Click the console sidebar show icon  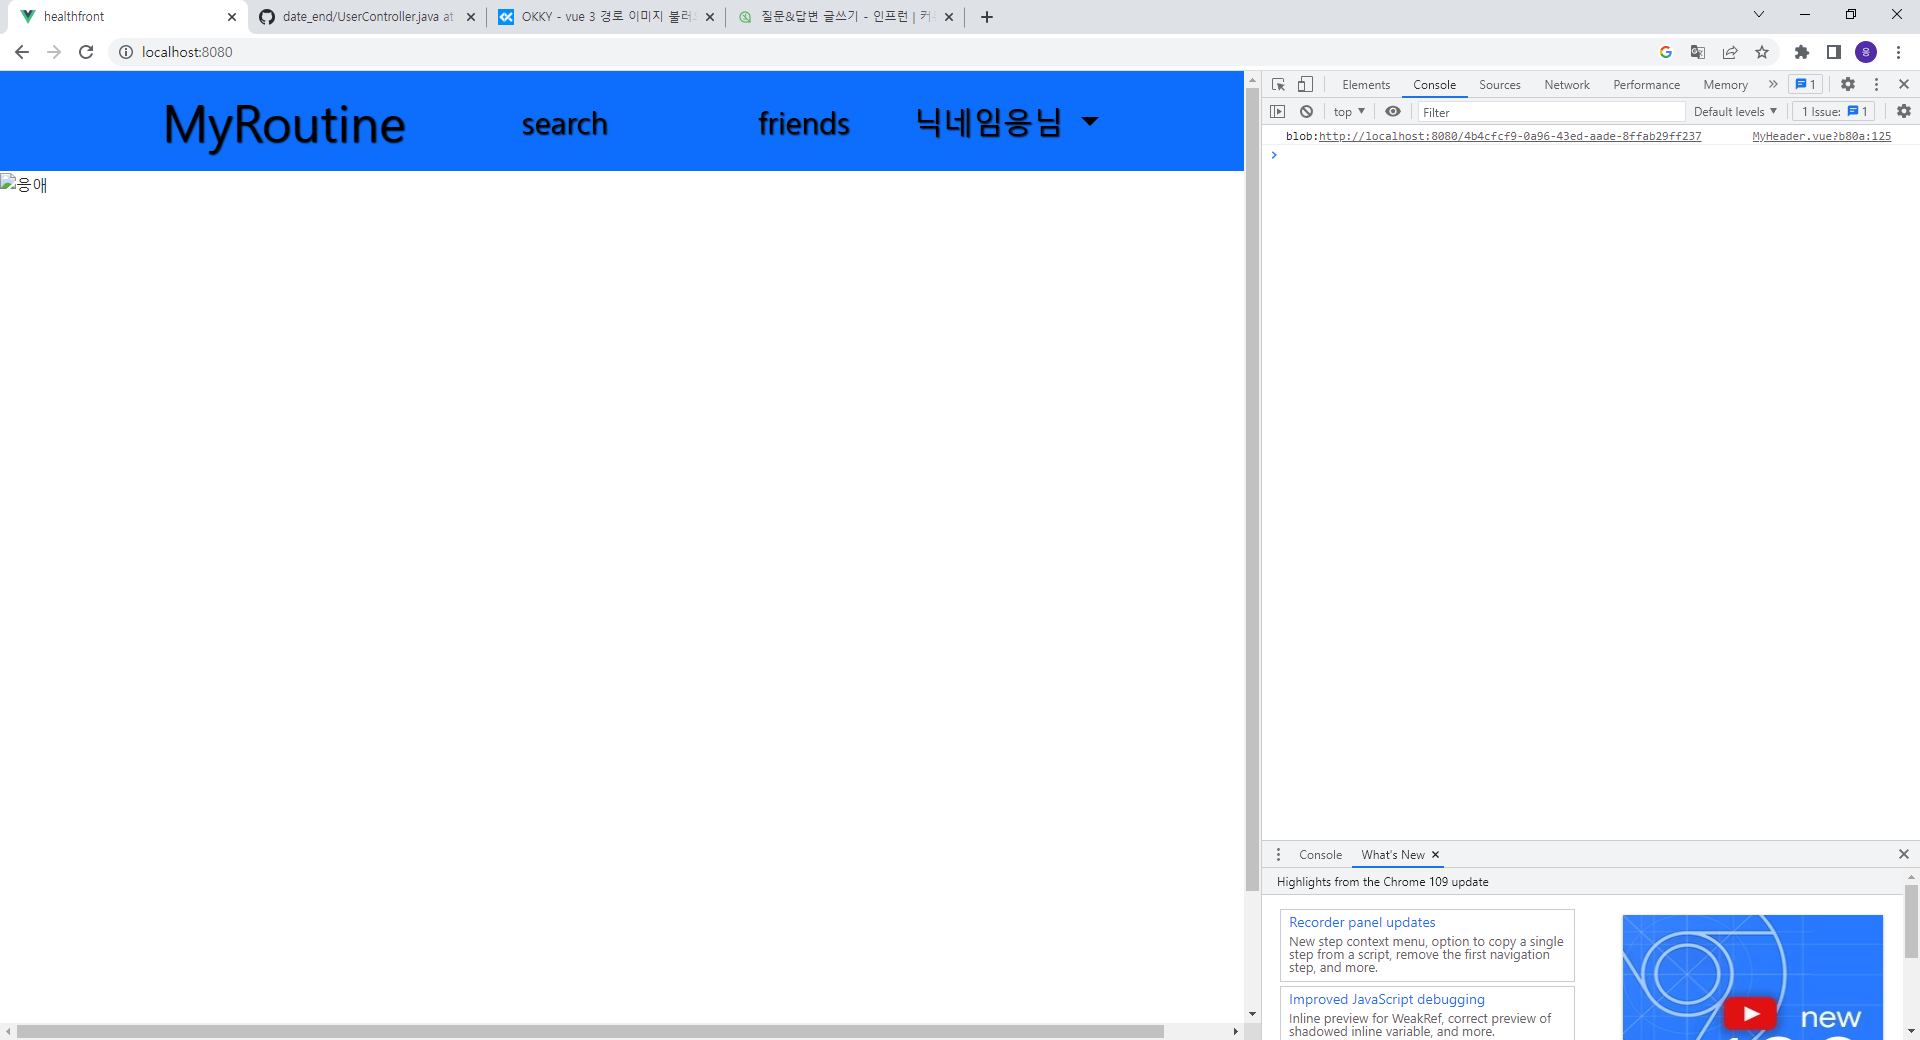click(x=1277, y=111)
